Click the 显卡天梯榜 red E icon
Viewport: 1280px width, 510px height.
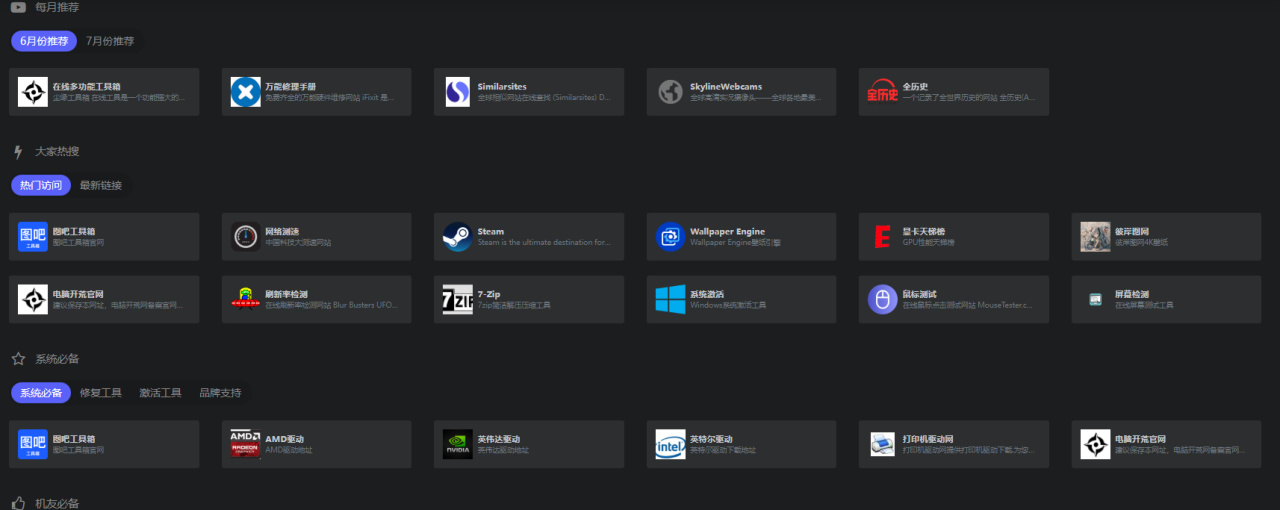883,237
